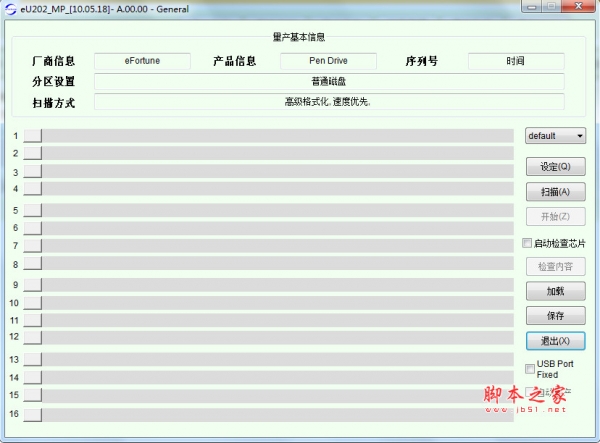Click the port 7 slot button

33,246
